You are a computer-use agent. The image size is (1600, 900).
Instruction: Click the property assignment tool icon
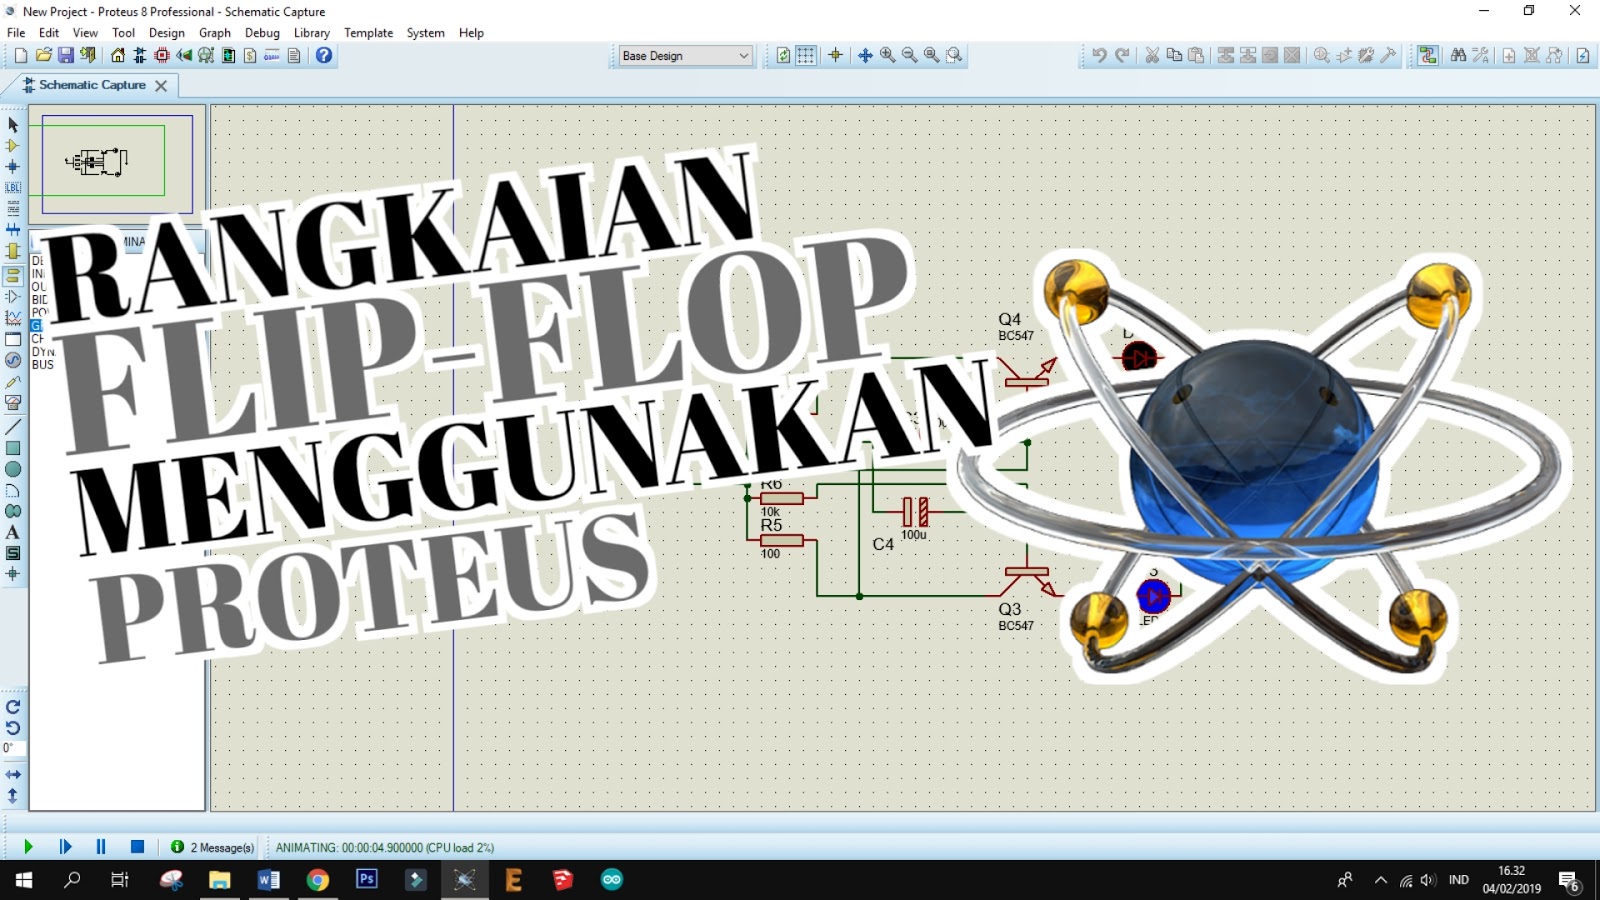pyautogui.click(x=1481, y=56)
